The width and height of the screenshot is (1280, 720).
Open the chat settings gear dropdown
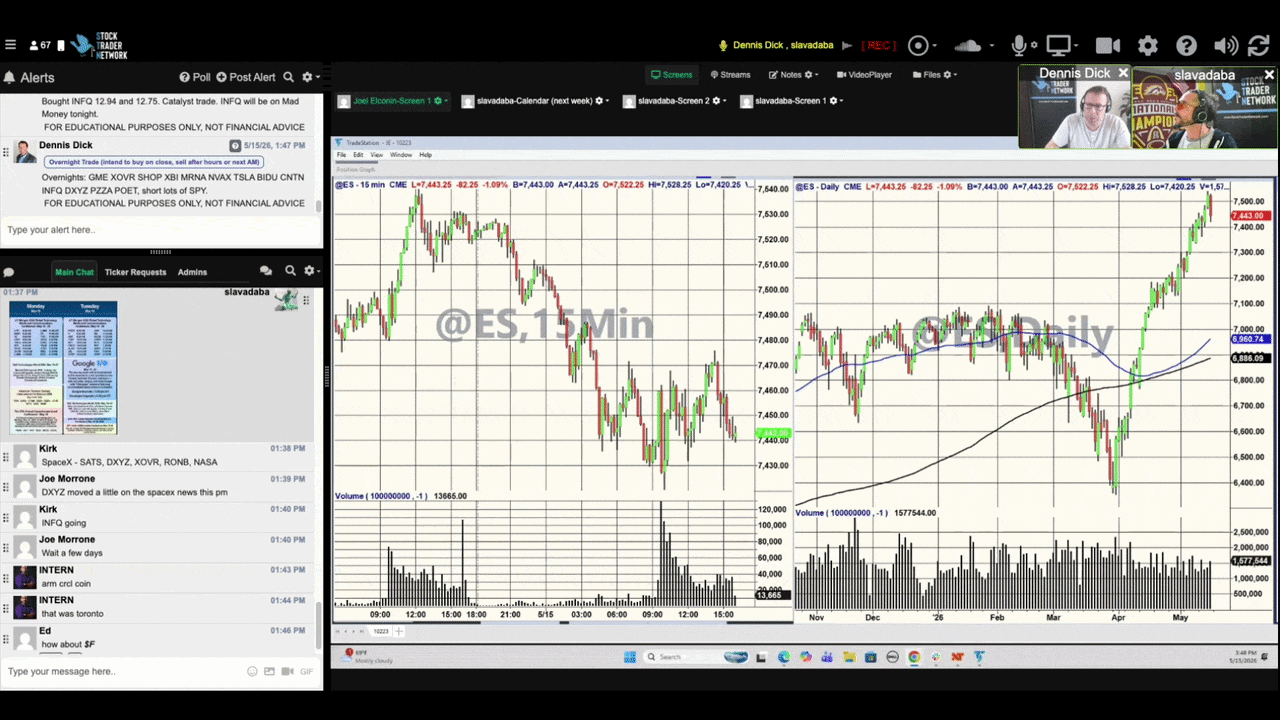pos(312,271)
